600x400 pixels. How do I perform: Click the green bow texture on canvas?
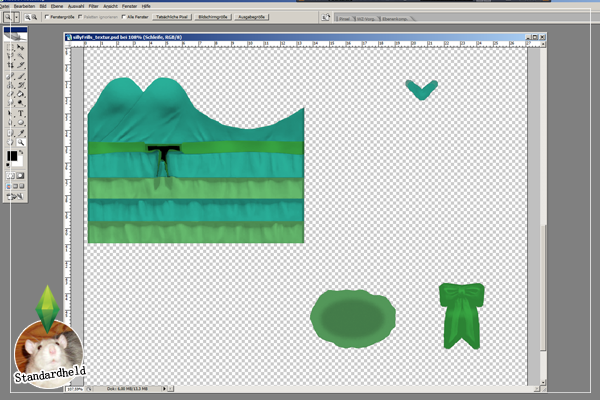tap(461, 316)
